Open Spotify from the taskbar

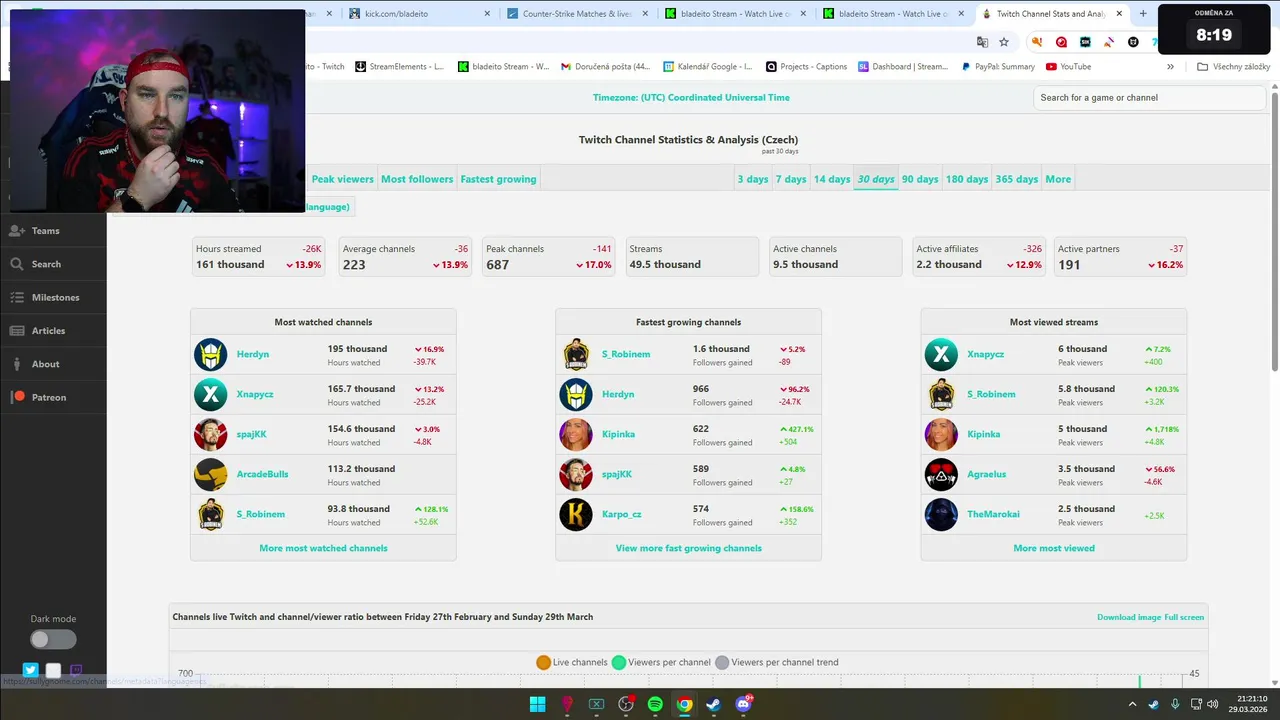(x=655, y=704)
